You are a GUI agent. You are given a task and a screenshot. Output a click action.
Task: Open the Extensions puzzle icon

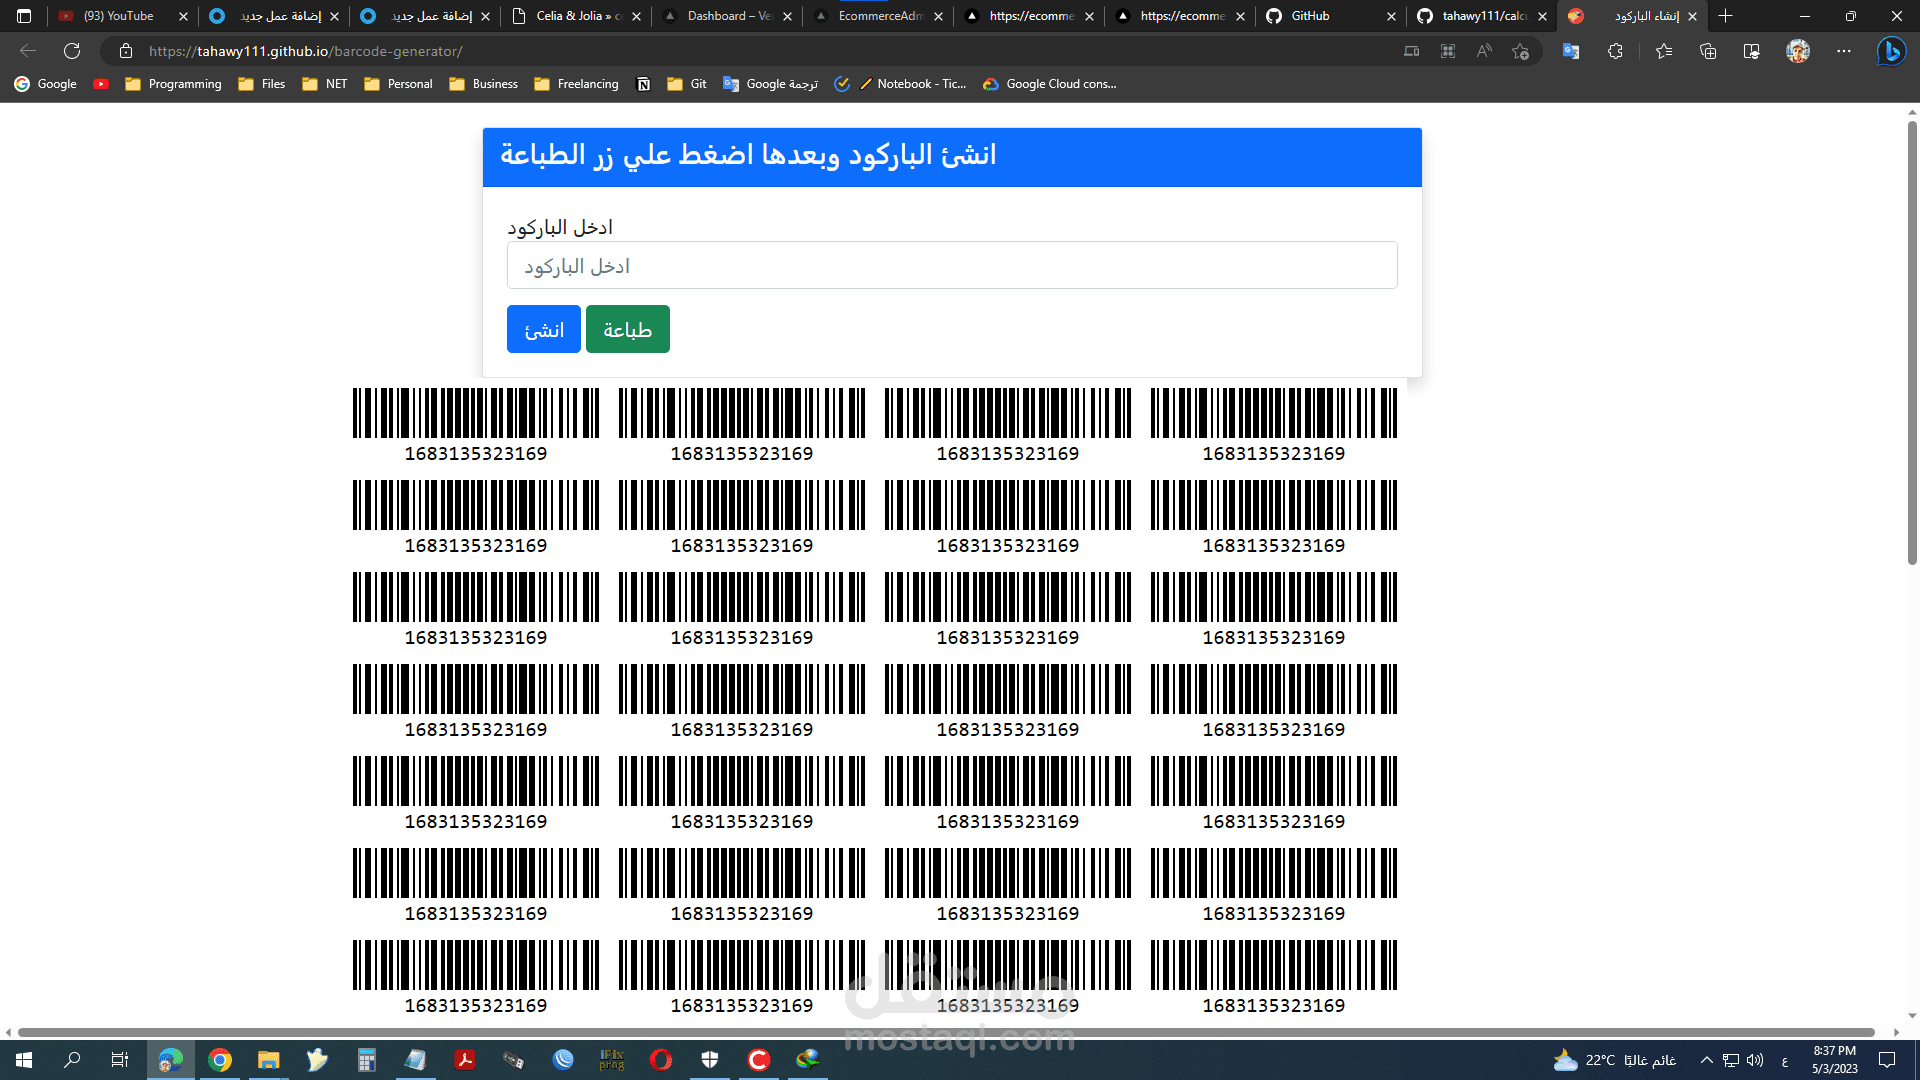(1615, 51)
